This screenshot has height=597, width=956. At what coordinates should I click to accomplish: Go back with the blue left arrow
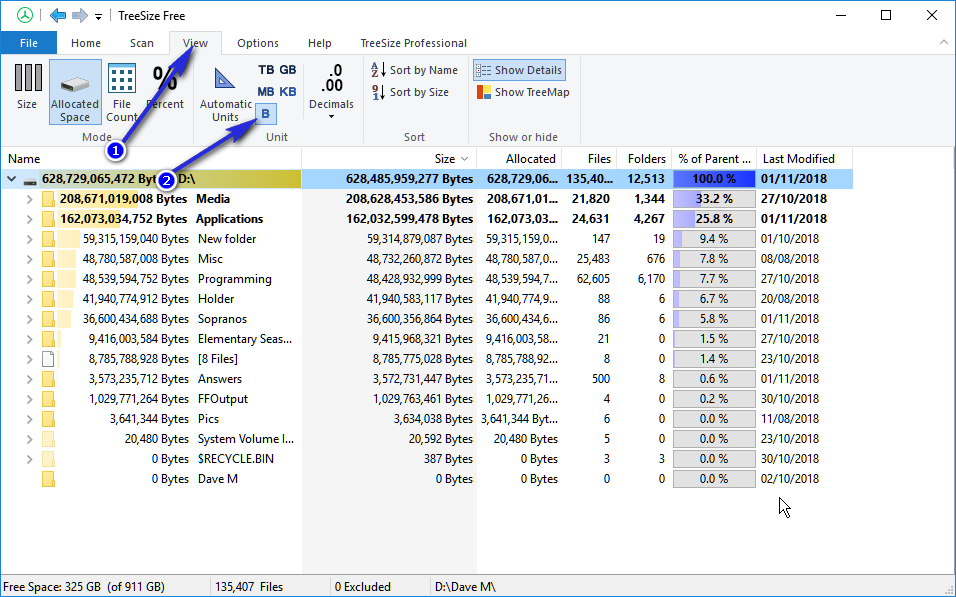[58, 15]
